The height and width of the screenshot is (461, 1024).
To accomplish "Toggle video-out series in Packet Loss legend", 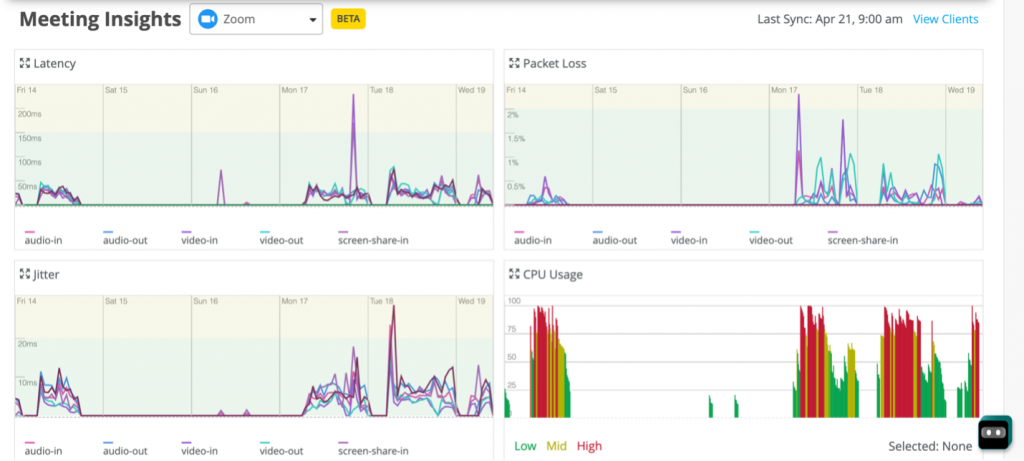I will tap(771, 240).
